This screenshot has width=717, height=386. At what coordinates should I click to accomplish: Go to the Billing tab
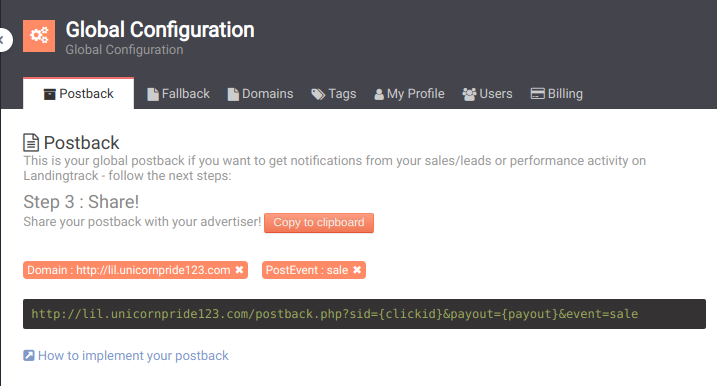[x=556, y=94]
